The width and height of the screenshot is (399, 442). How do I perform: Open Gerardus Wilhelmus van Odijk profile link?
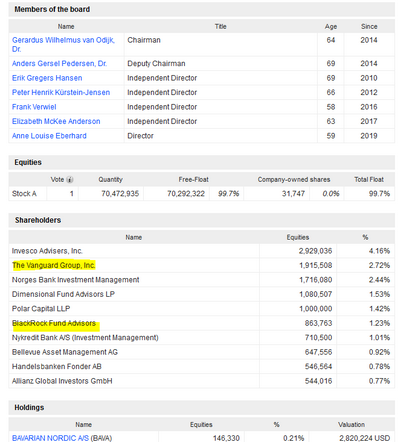point(63,44)
